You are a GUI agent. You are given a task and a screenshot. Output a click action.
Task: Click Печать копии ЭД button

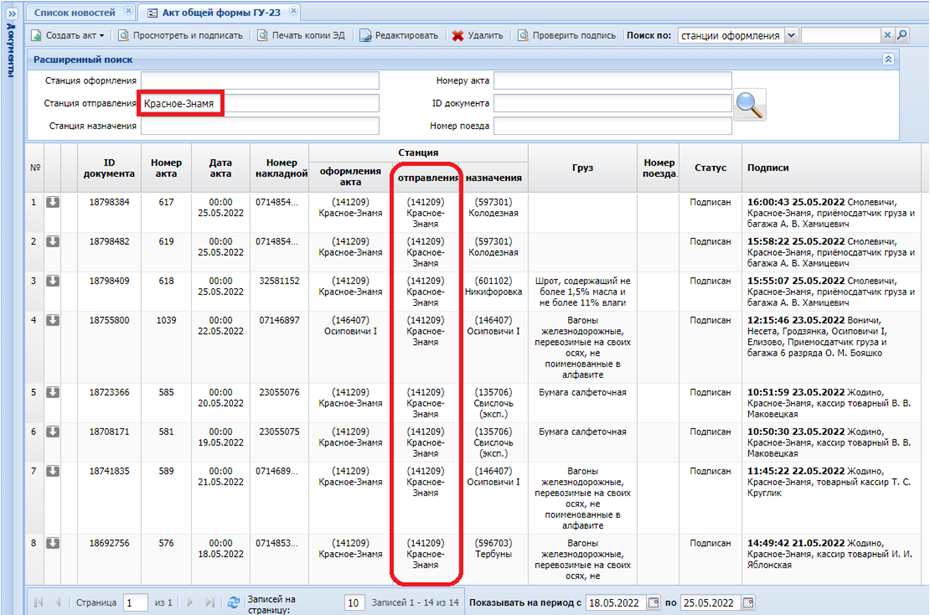coord(301,36)
